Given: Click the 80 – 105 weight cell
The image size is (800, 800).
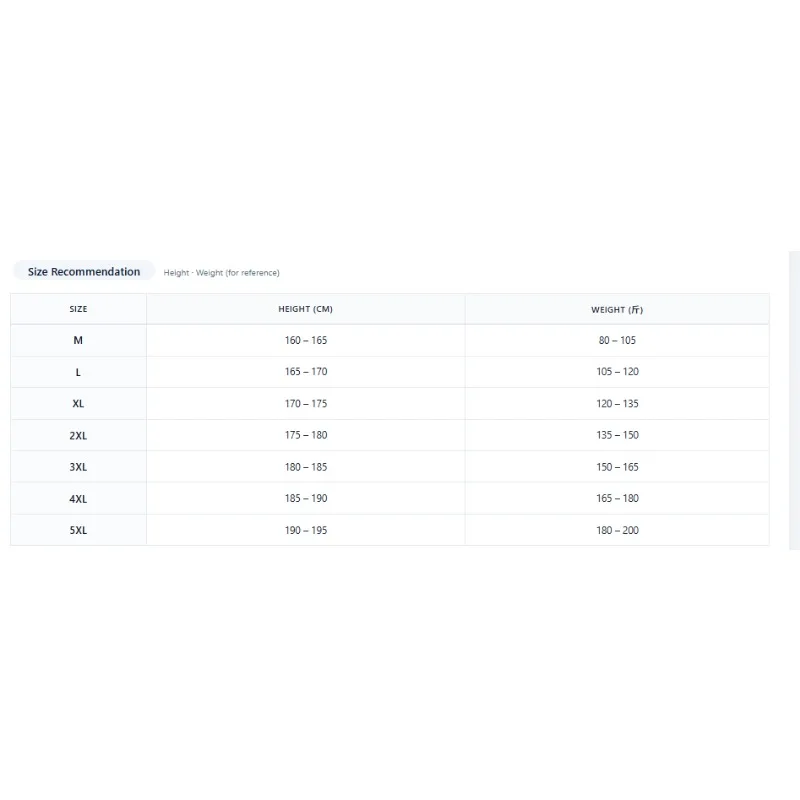Looking at the screenshot, I should 617,340.
